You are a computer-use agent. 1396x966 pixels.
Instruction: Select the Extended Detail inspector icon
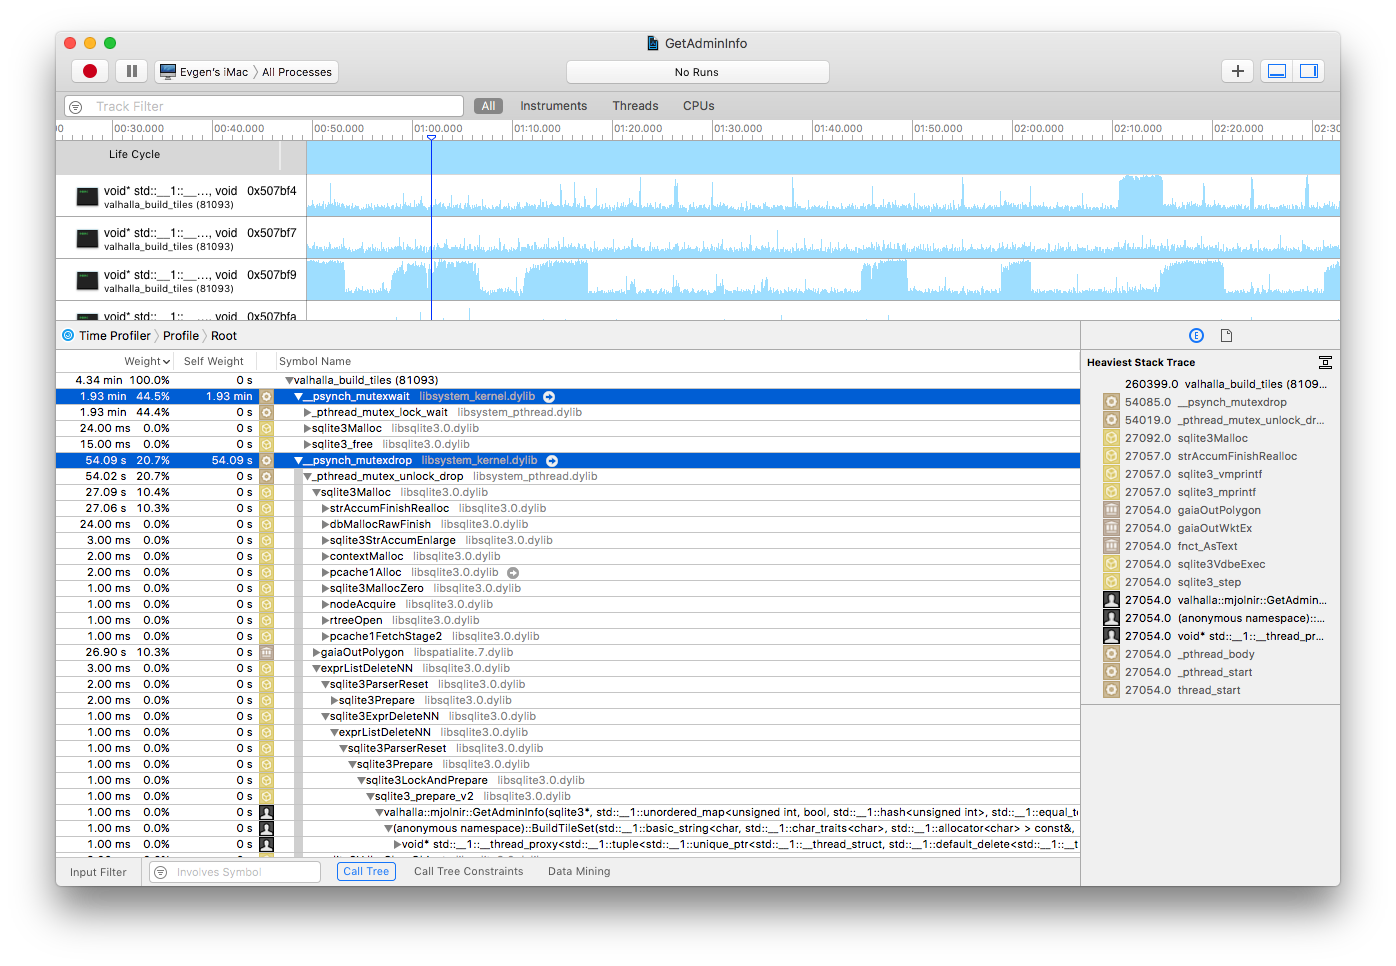click(1196, 335)
